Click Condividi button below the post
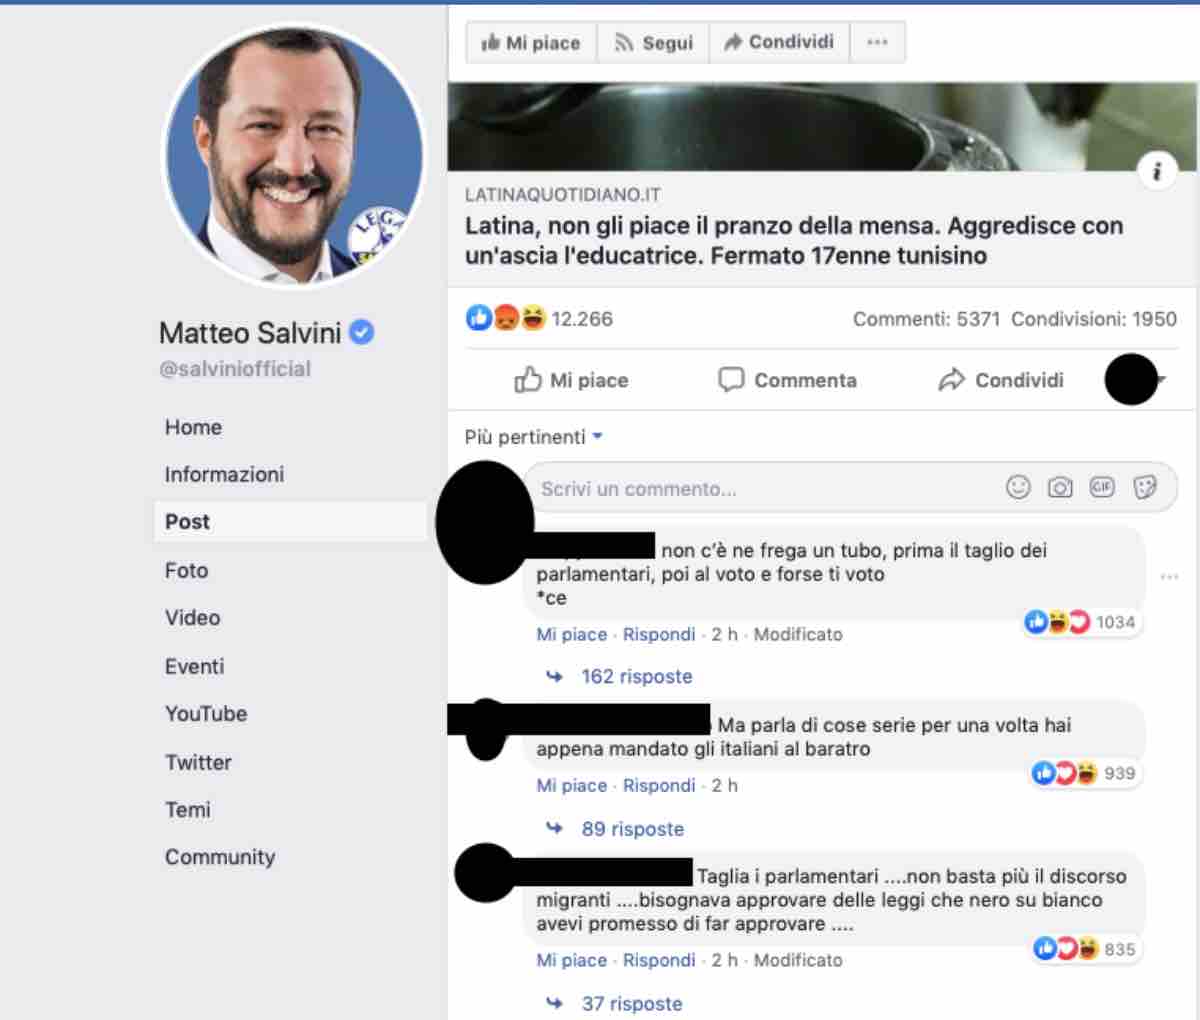This screenshot has height=1020, width=1200. click(x=1001, y=380)
